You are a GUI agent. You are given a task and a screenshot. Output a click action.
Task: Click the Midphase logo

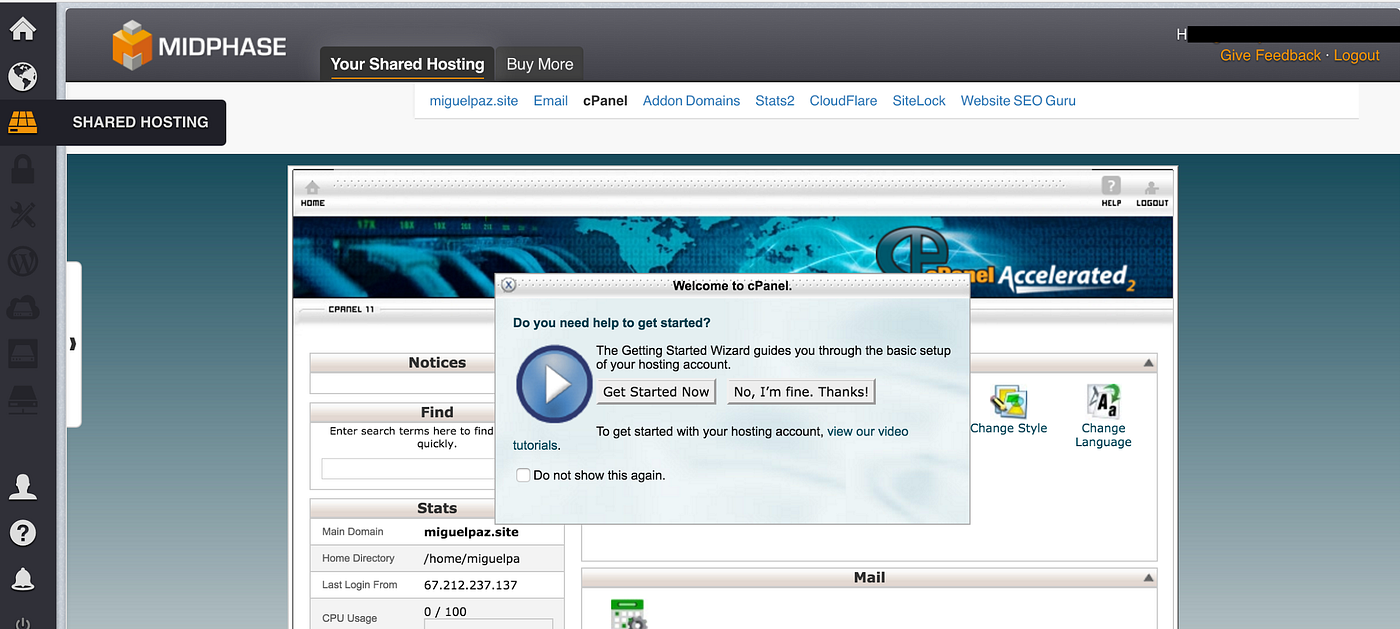click(199, 46)
